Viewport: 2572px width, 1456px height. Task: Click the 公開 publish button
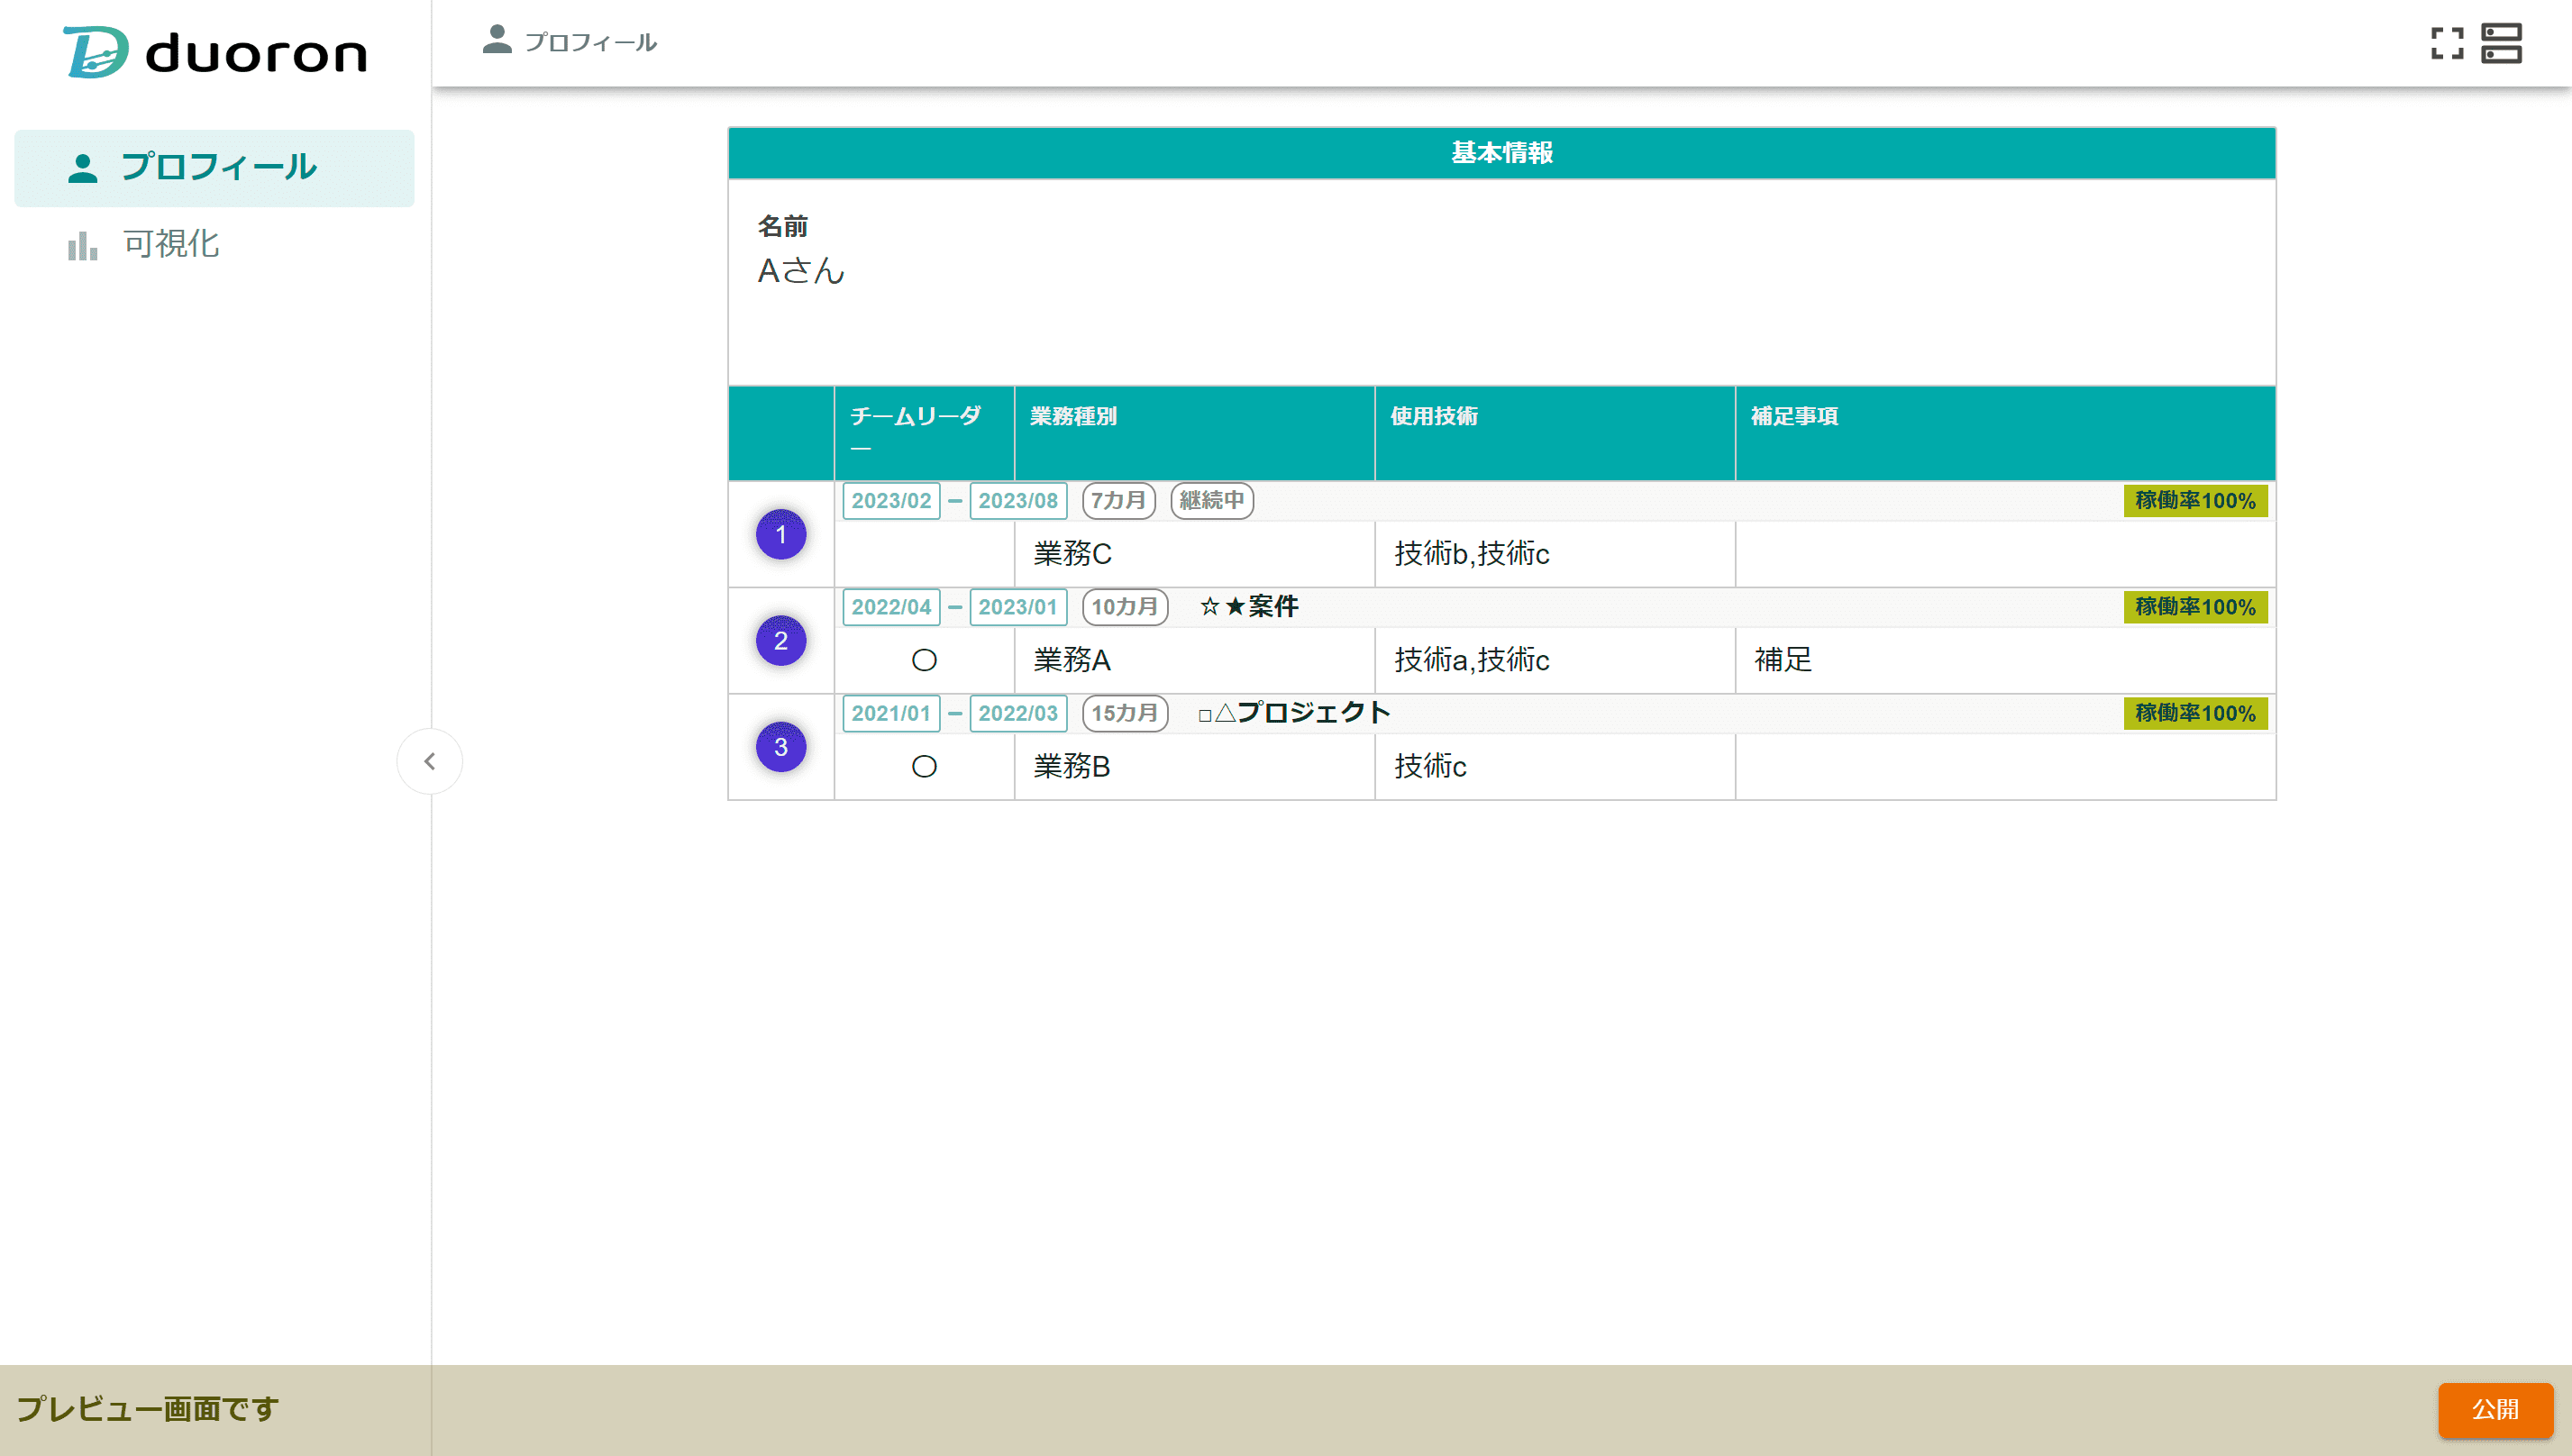(x=2495, y=1409)
